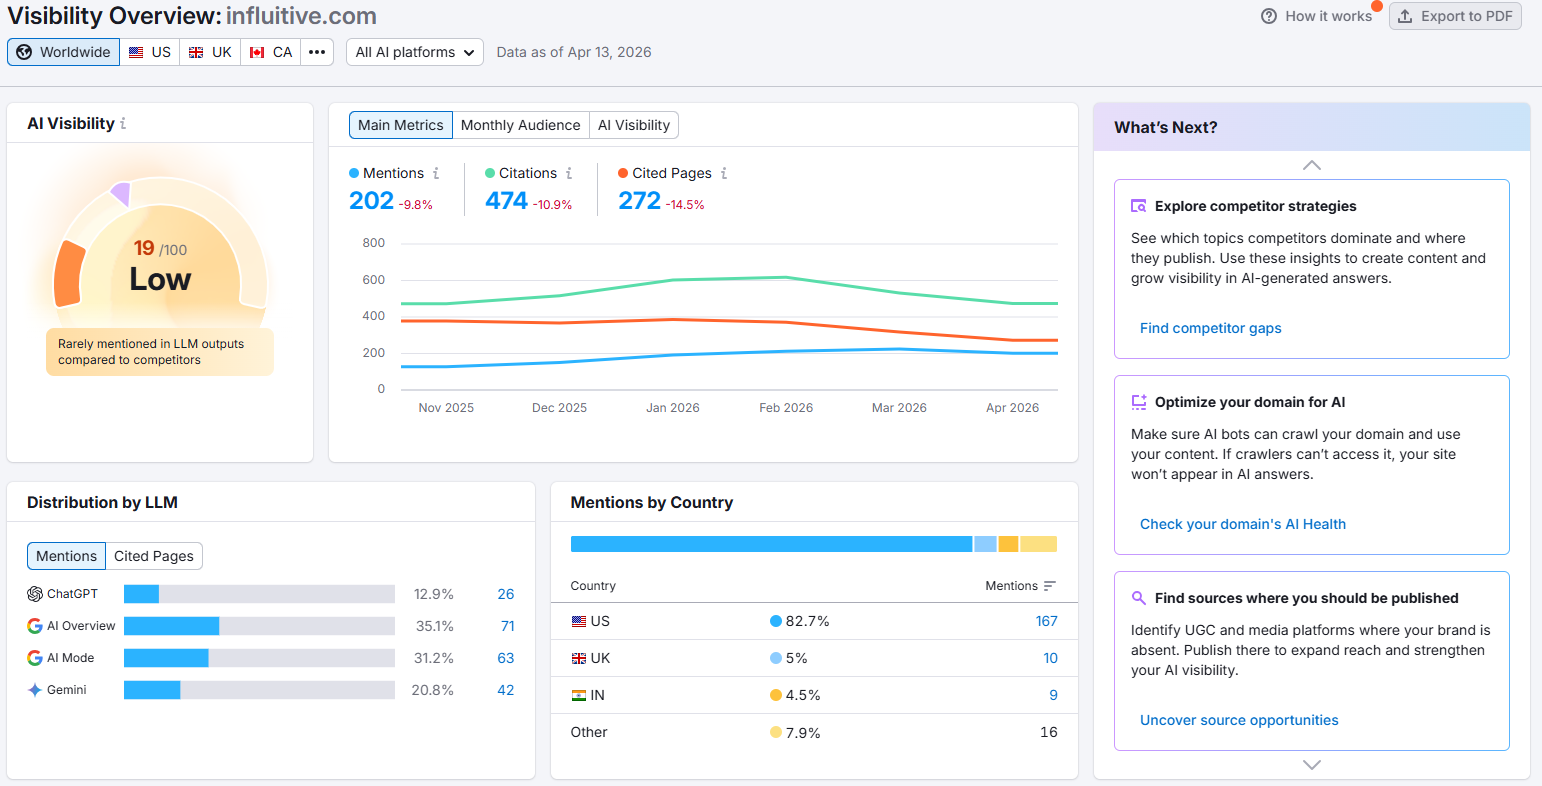This screenshot has width=1542, height=786.
Task: Click the India flag in country table
Action: click(x=579, y=695)
